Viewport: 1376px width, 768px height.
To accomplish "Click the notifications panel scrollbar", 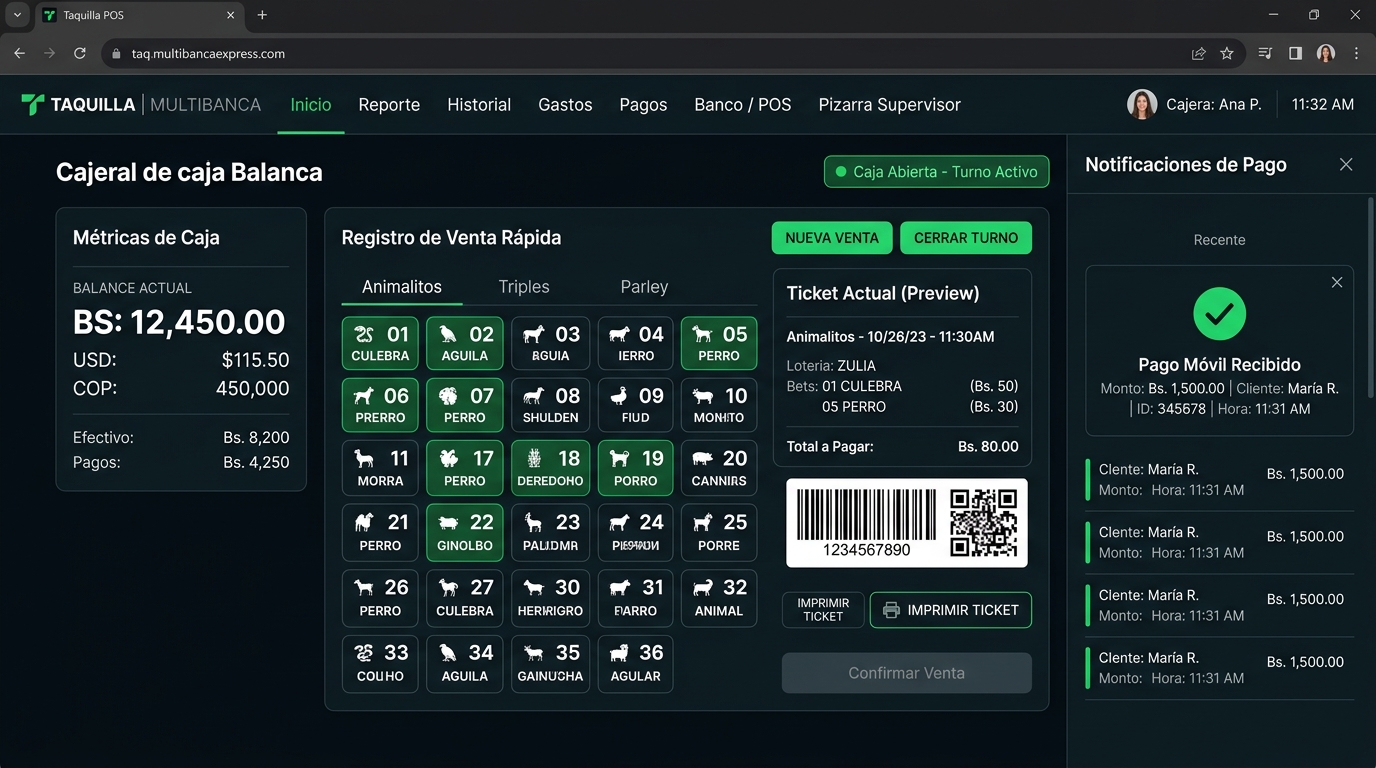I will coord(1371,297).
